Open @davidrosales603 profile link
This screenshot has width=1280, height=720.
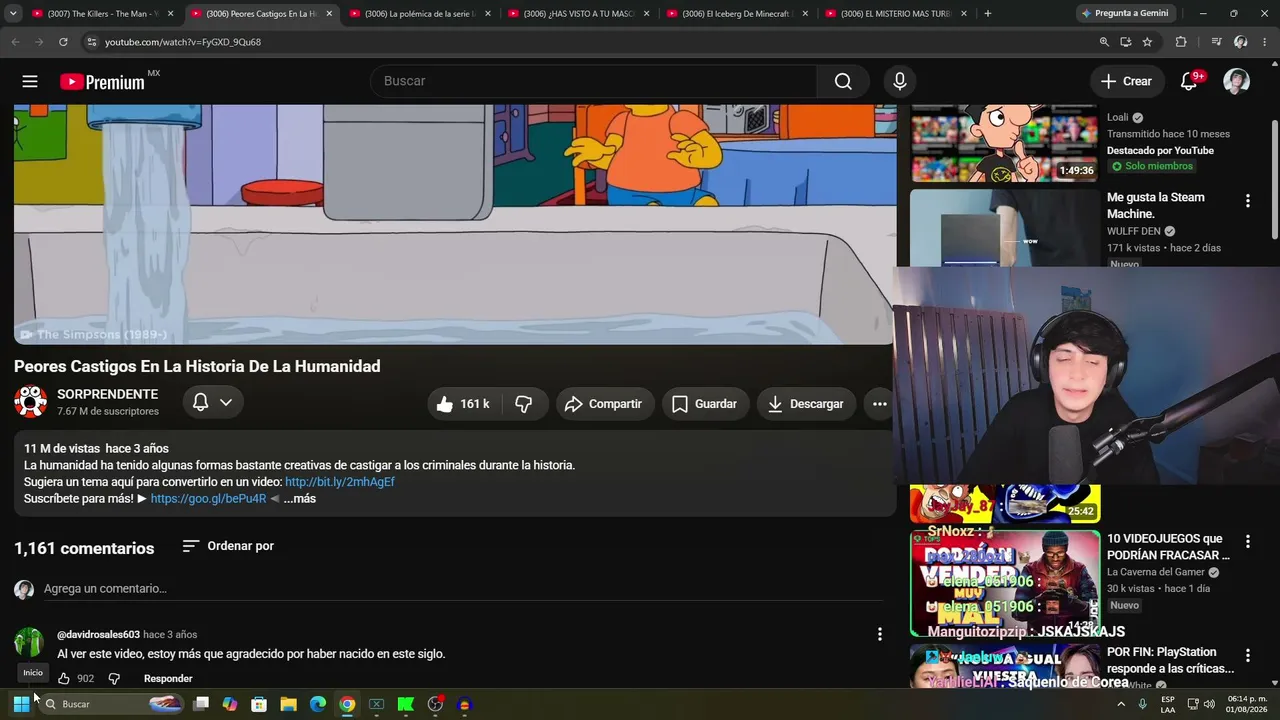(98, 635)
